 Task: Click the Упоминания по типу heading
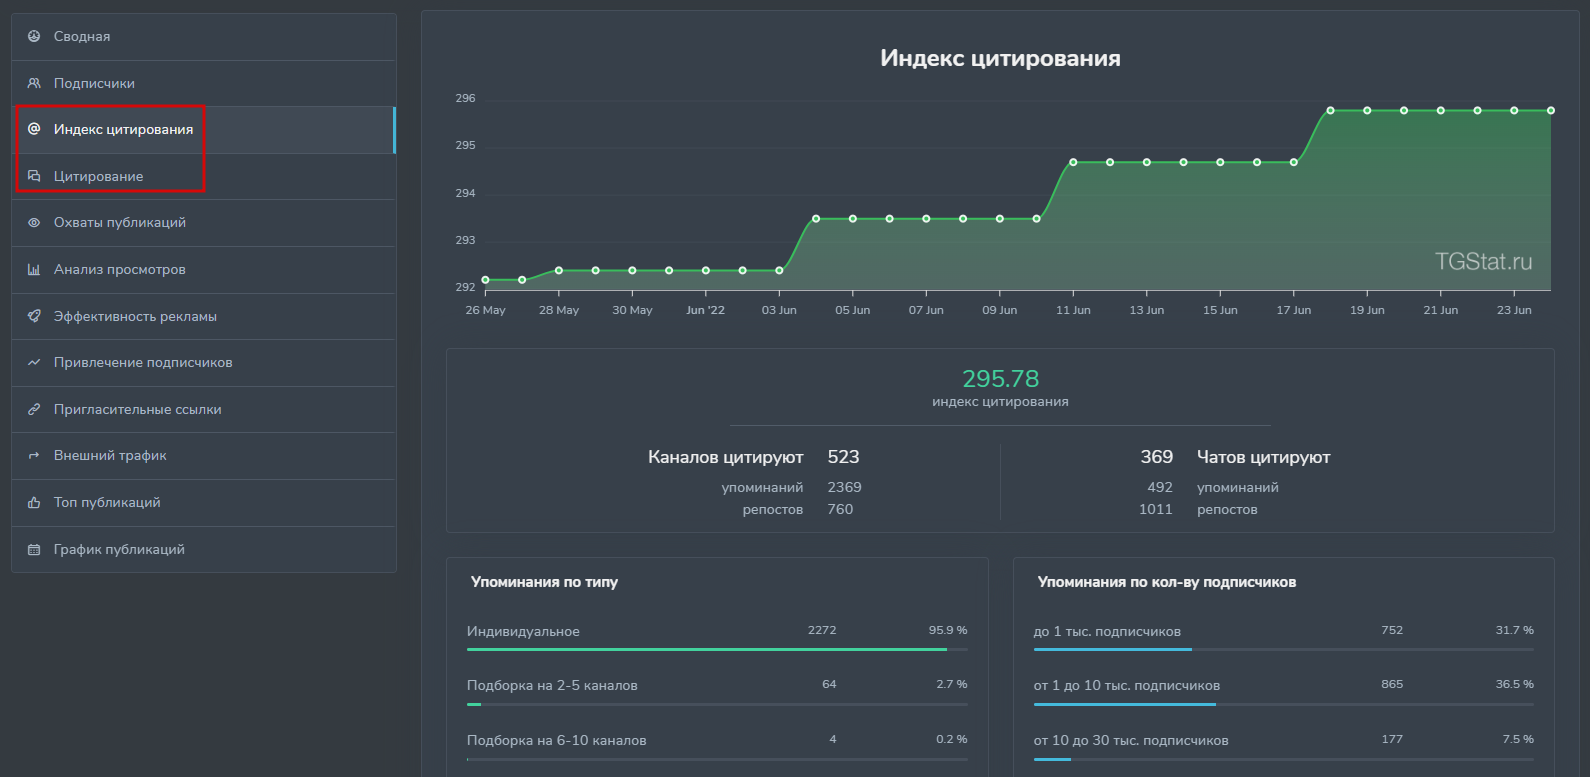[544, 582]
